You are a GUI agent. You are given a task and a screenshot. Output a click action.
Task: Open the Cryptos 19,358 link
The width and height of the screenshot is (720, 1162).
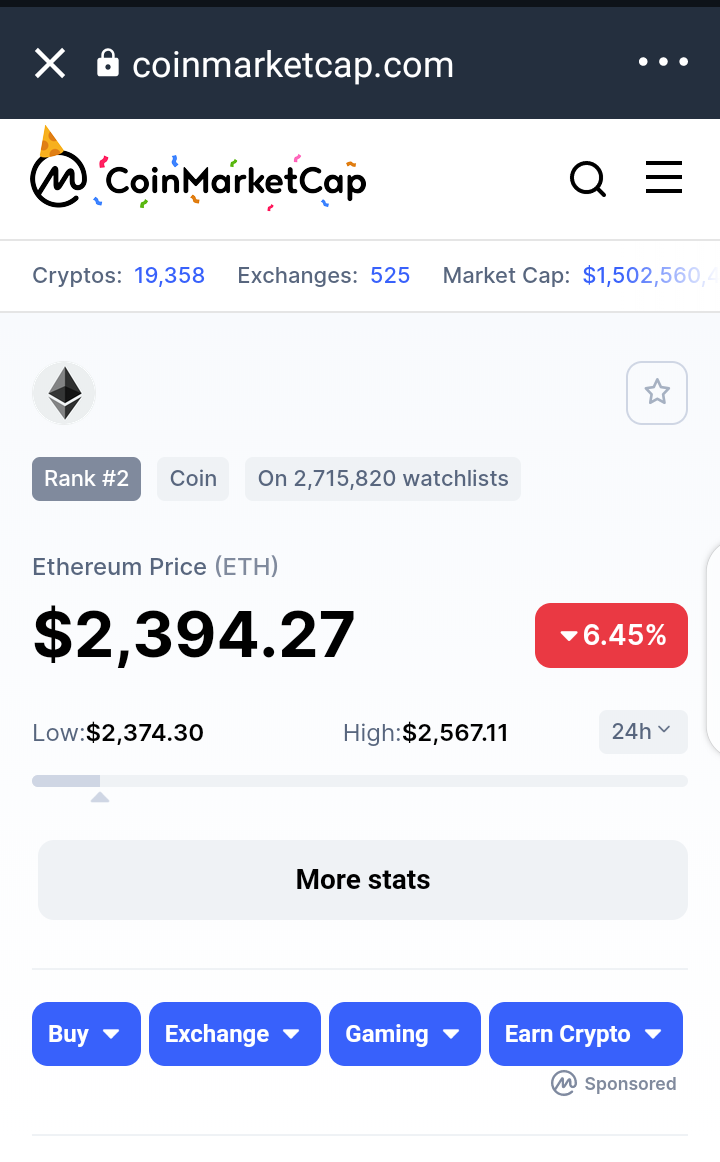tap(170, 276)
